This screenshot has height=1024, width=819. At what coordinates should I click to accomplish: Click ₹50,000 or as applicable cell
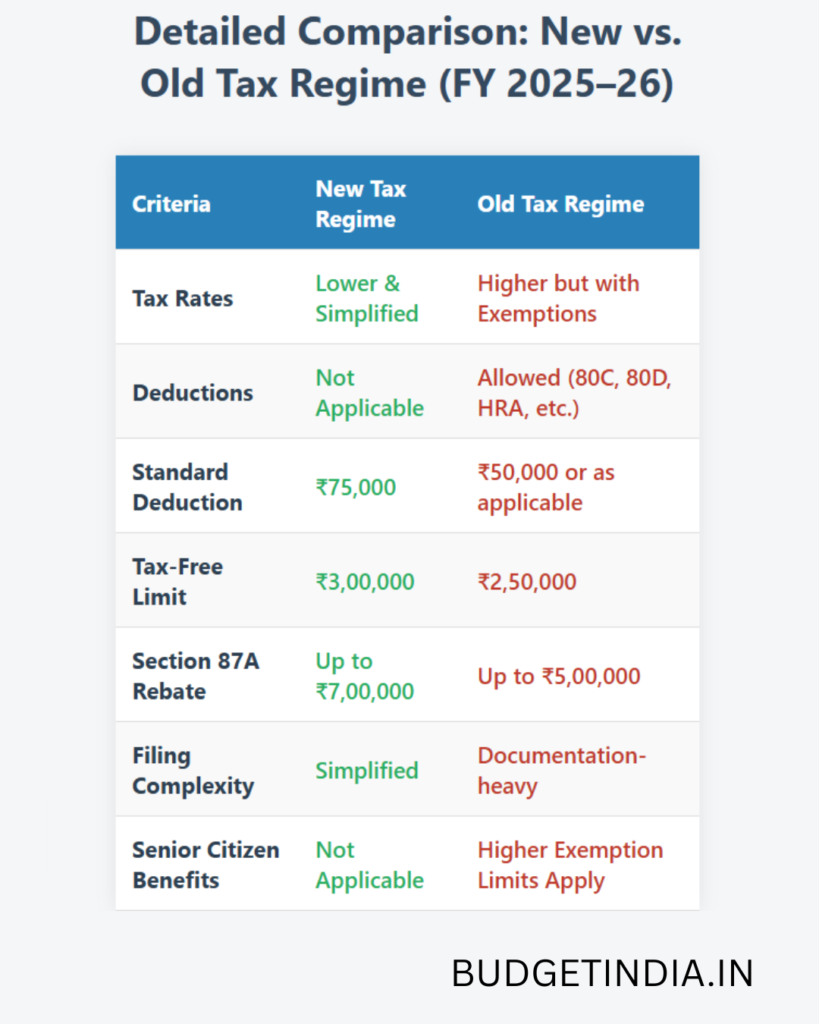coord(545,487)
